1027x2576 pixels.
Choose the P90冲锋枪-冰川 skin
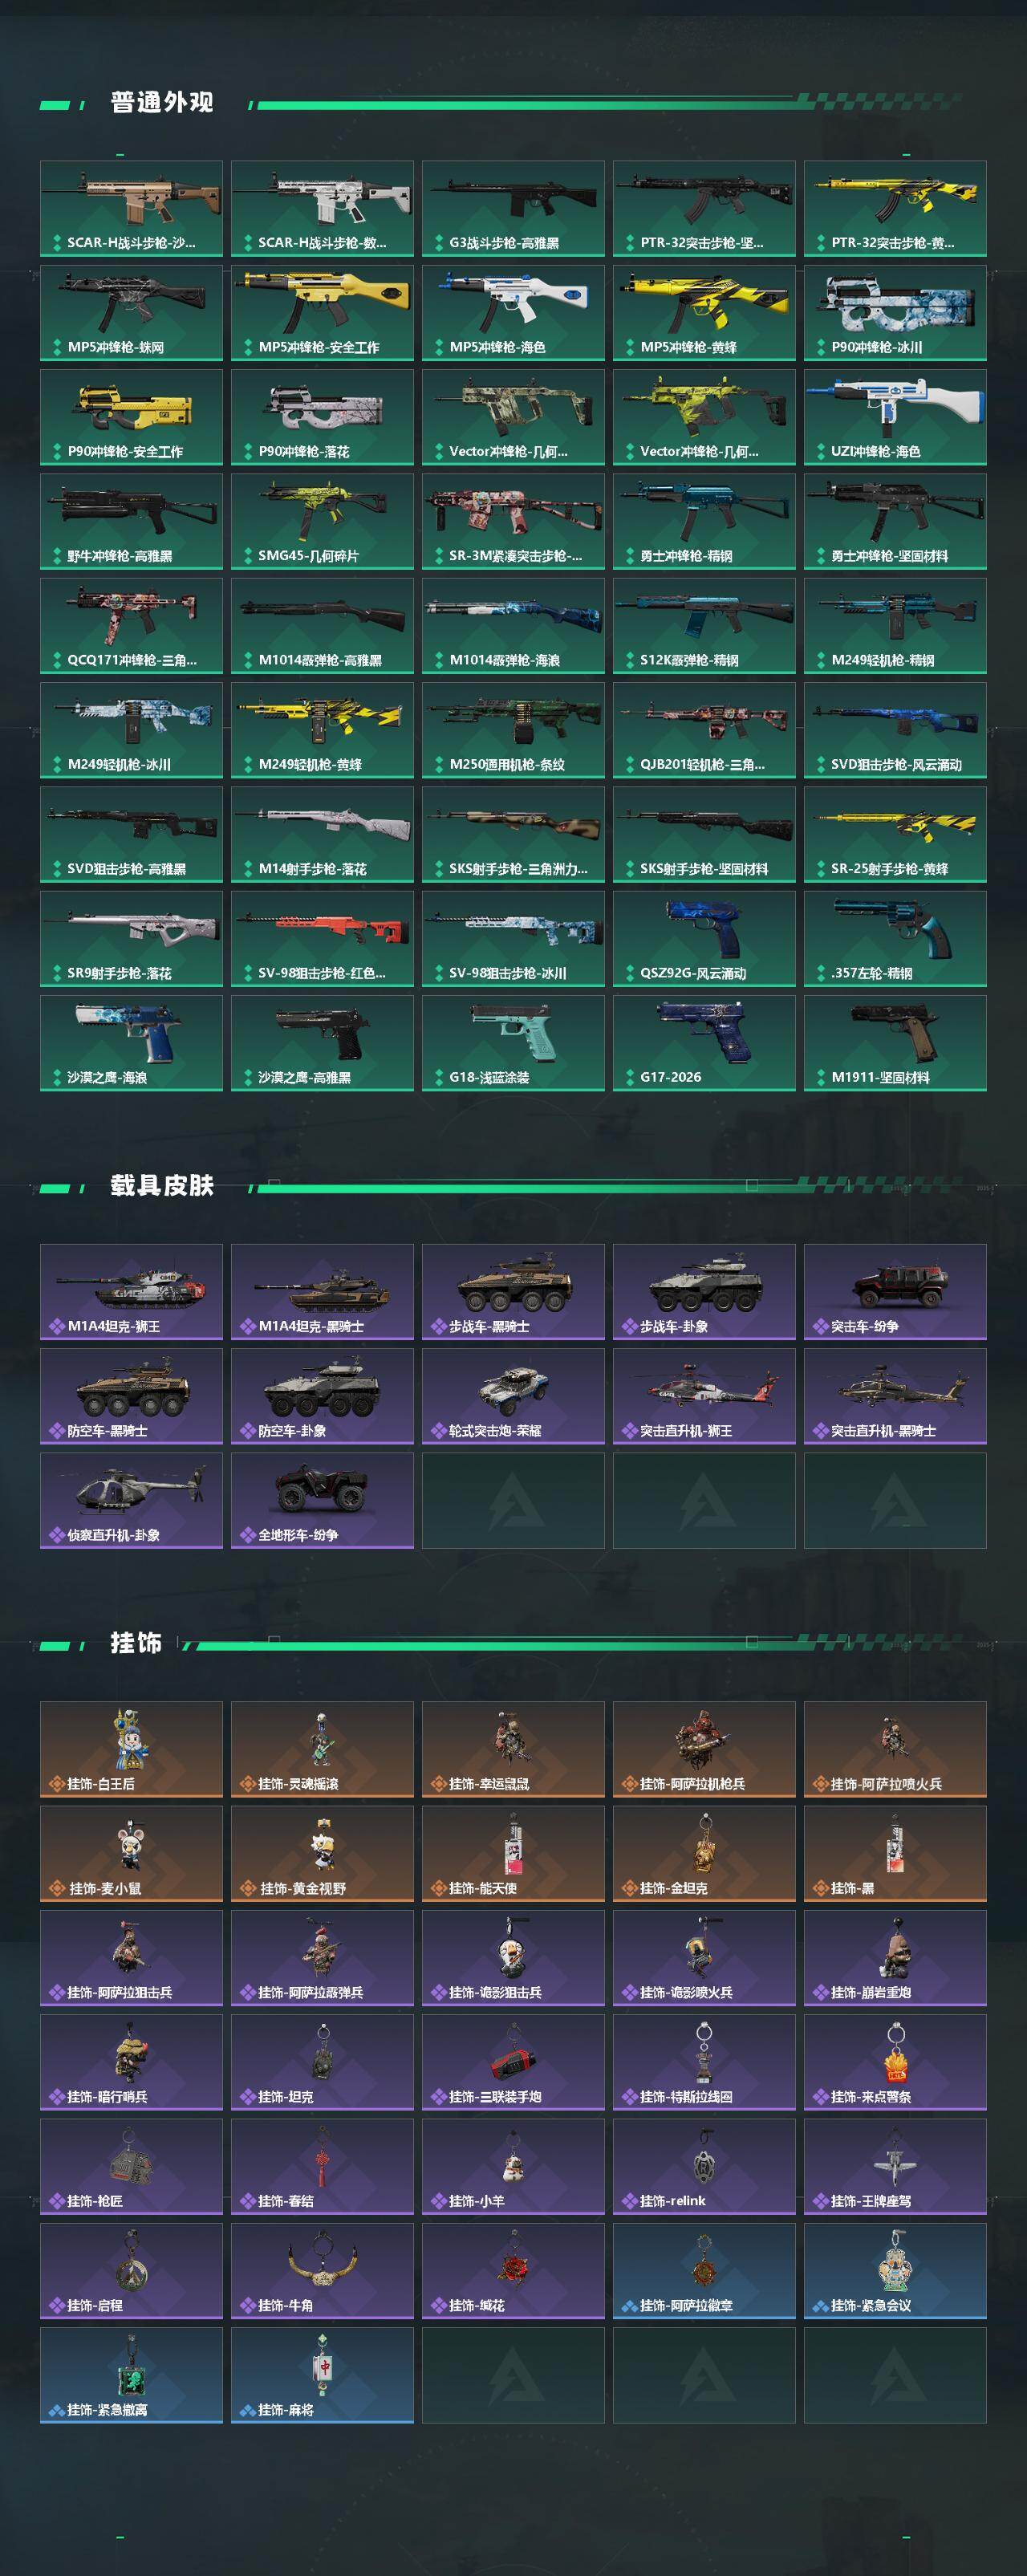[895, 313]
